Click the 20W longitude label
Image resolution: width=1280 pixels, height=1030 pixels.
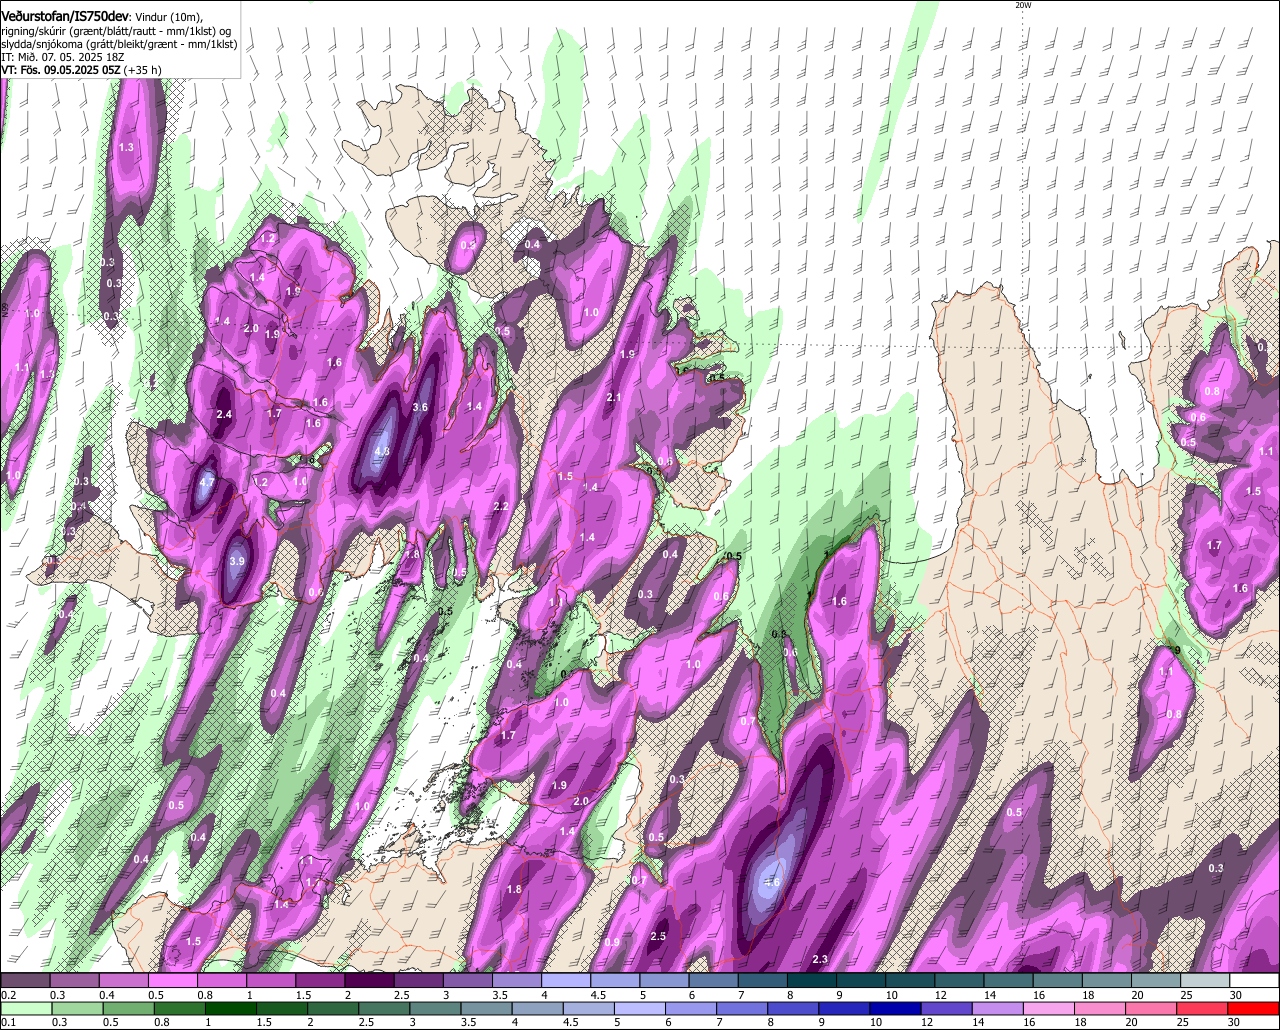click(1022, 5)
